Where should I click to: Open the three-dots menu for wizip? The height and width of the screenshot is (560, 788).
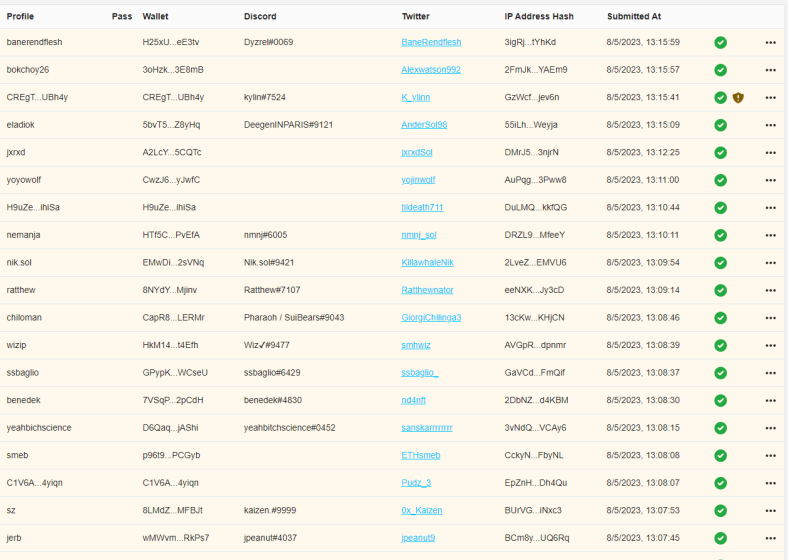coord(770,346)
